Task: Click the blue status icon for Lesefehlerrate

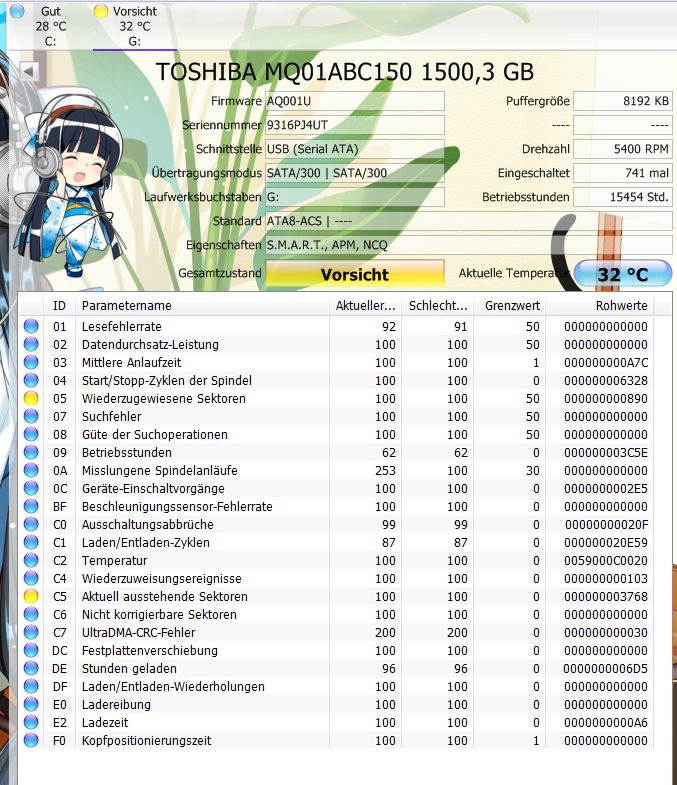Action: (x=31, y=326)
